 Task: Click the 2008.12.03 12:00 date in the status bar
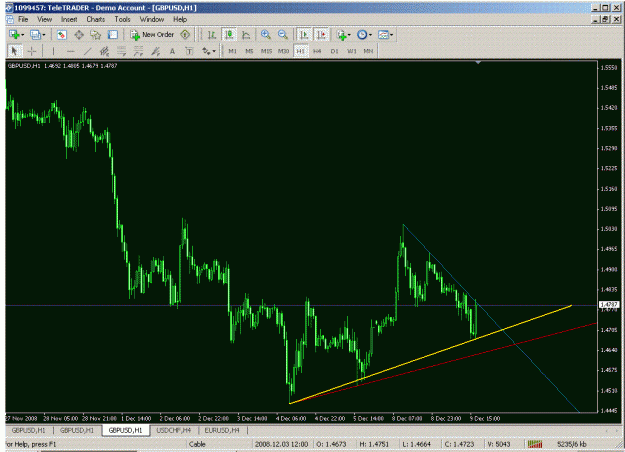point(282,444)
